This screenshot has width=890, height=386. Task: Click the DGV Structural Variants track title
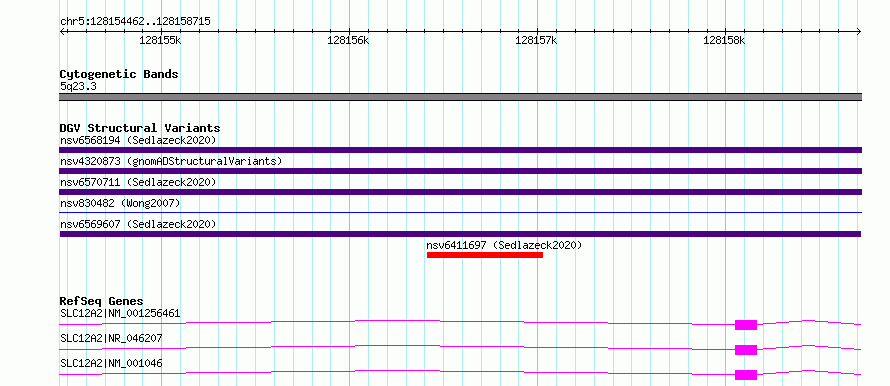140,128
